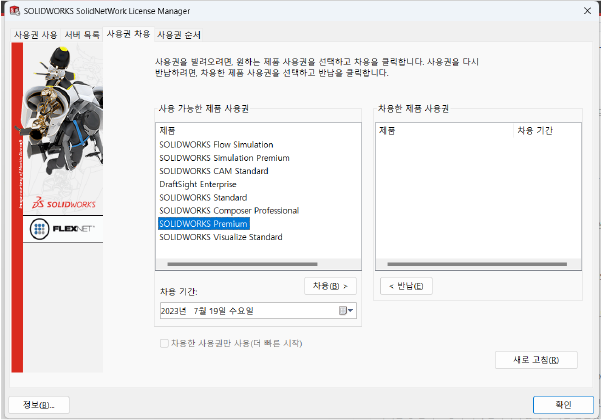Close the License Manager window
Image resolution: width=601 pixels, height=420 pixels.
point(587,11)
